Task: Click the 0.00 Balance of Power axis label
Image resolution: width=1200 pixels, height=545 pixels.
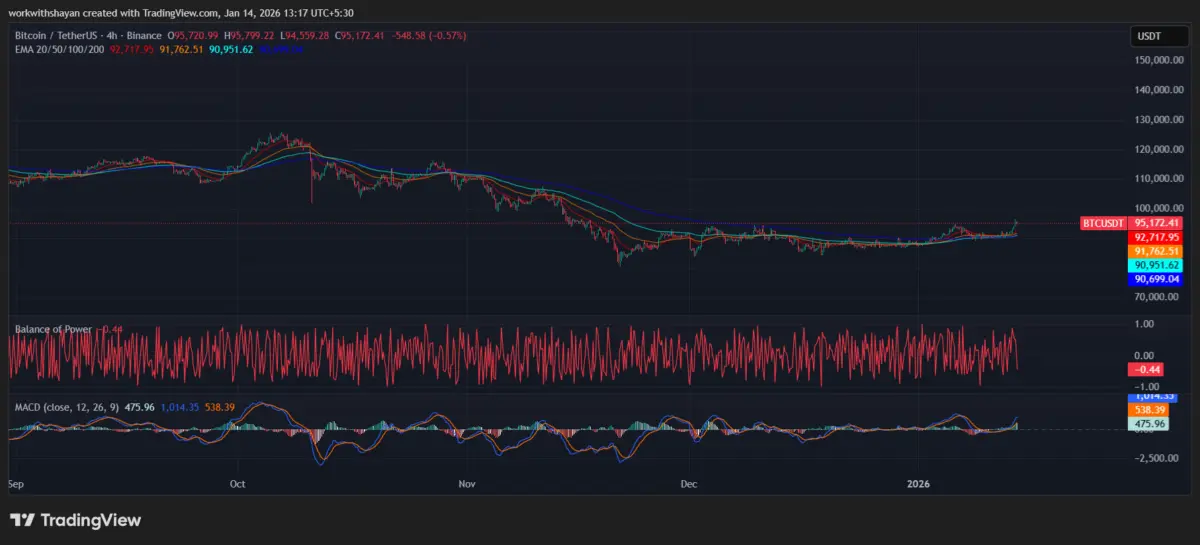Action: (1144, 355)
